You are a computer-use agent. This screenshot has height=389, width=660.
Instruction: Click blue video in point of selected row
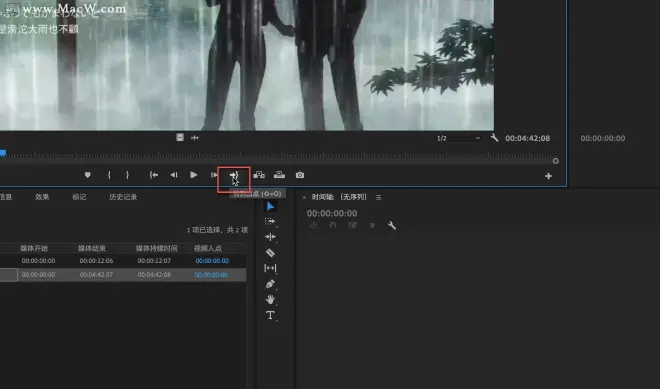coord(211,274)
